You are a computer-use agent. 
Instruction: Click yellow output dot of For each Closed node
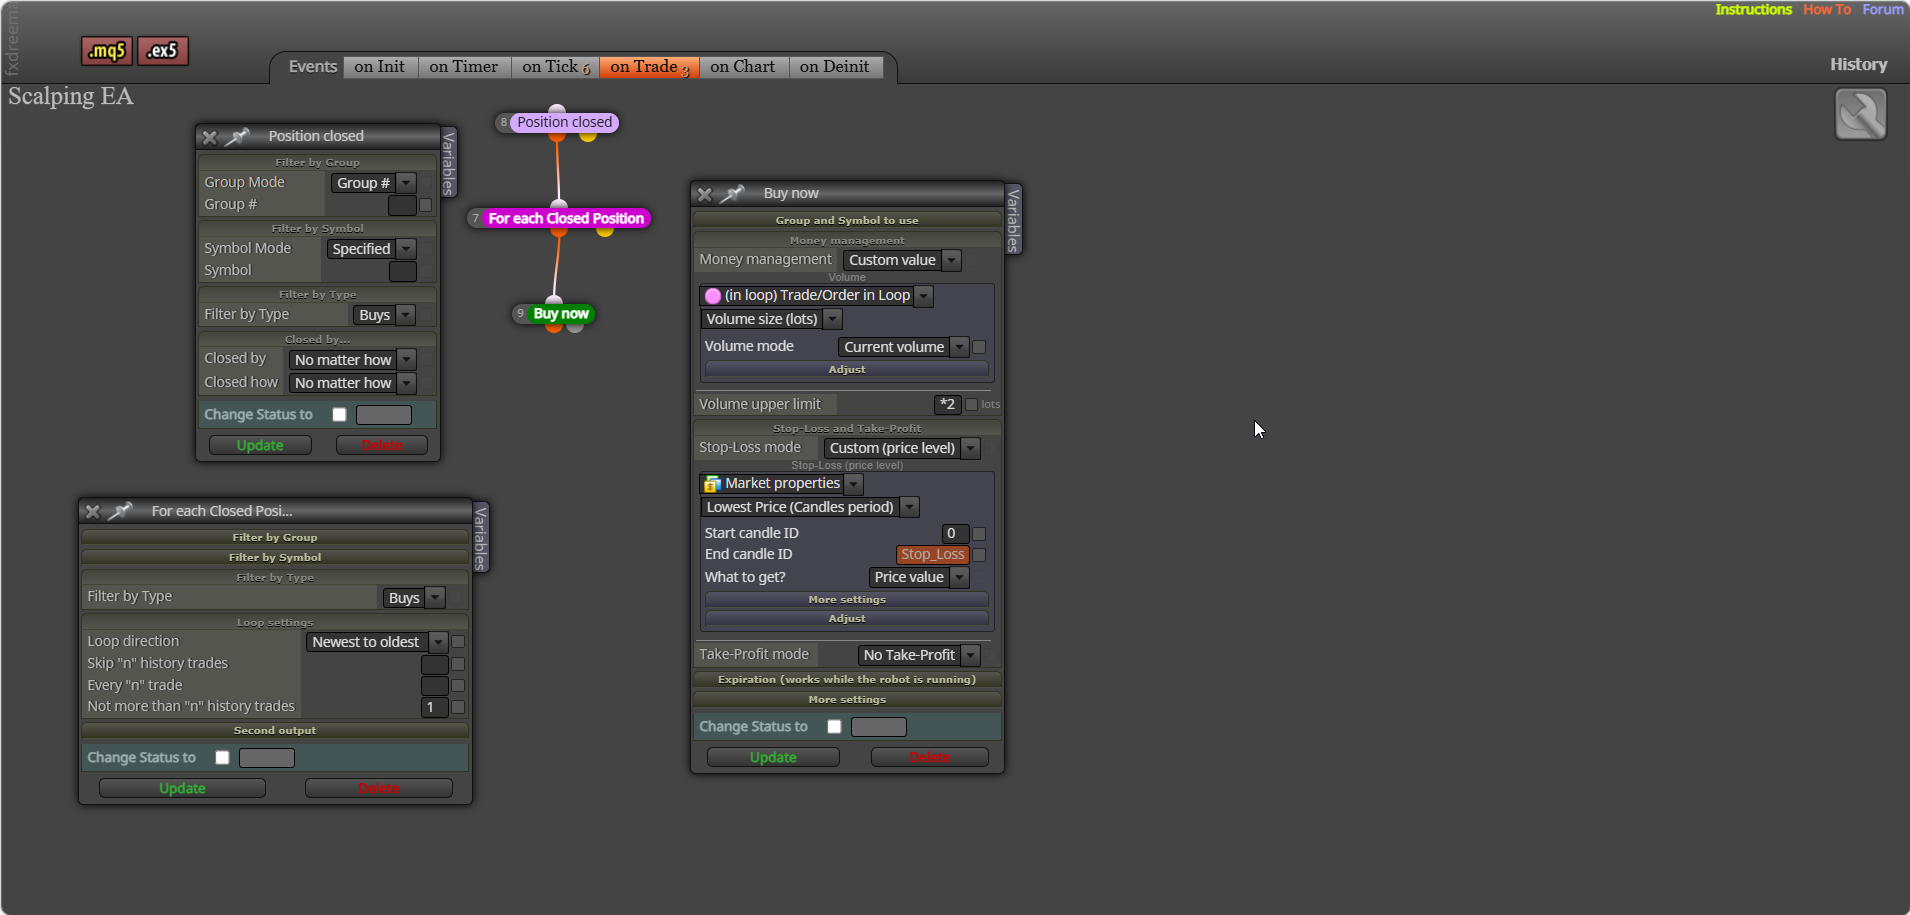coord(605,231)
